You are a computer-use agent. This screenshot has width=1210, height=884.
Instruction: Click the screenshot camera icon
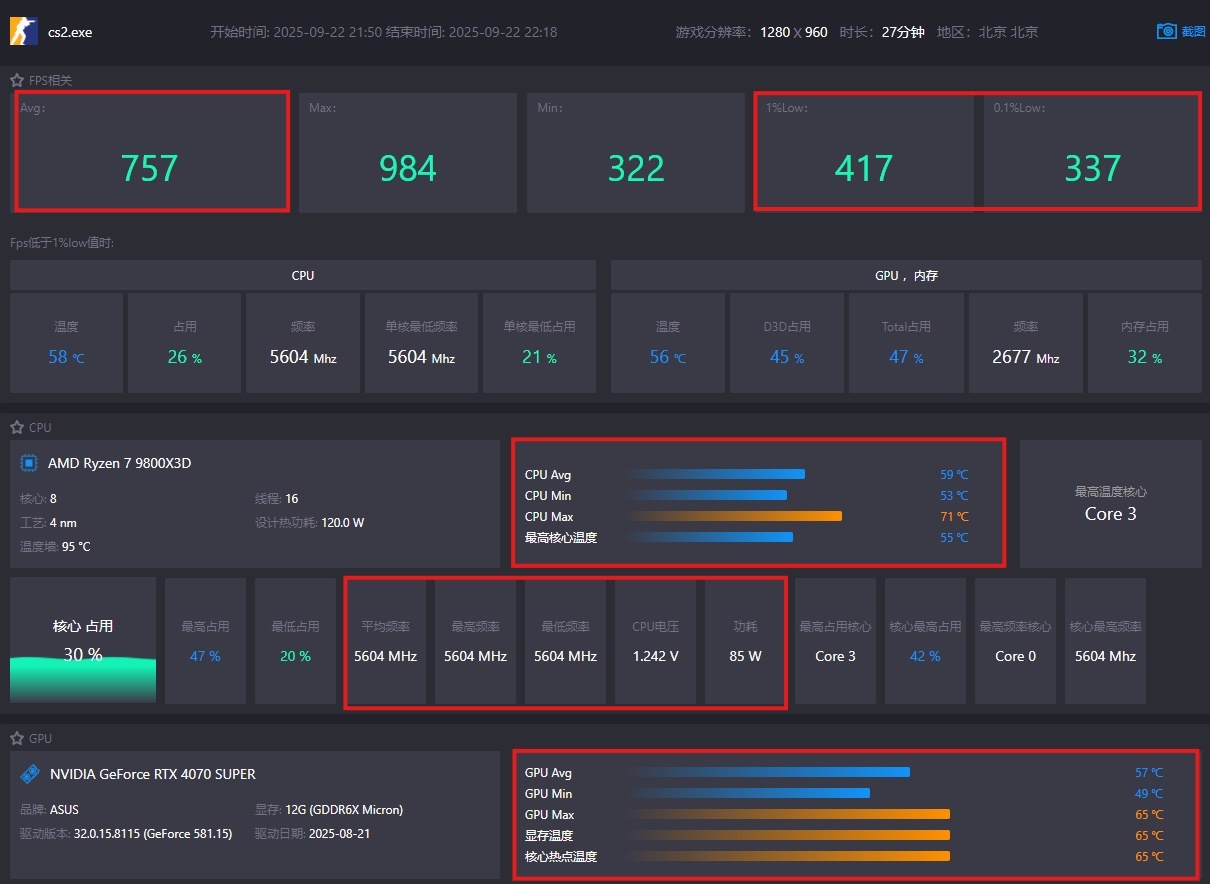tap(1166, 31)
